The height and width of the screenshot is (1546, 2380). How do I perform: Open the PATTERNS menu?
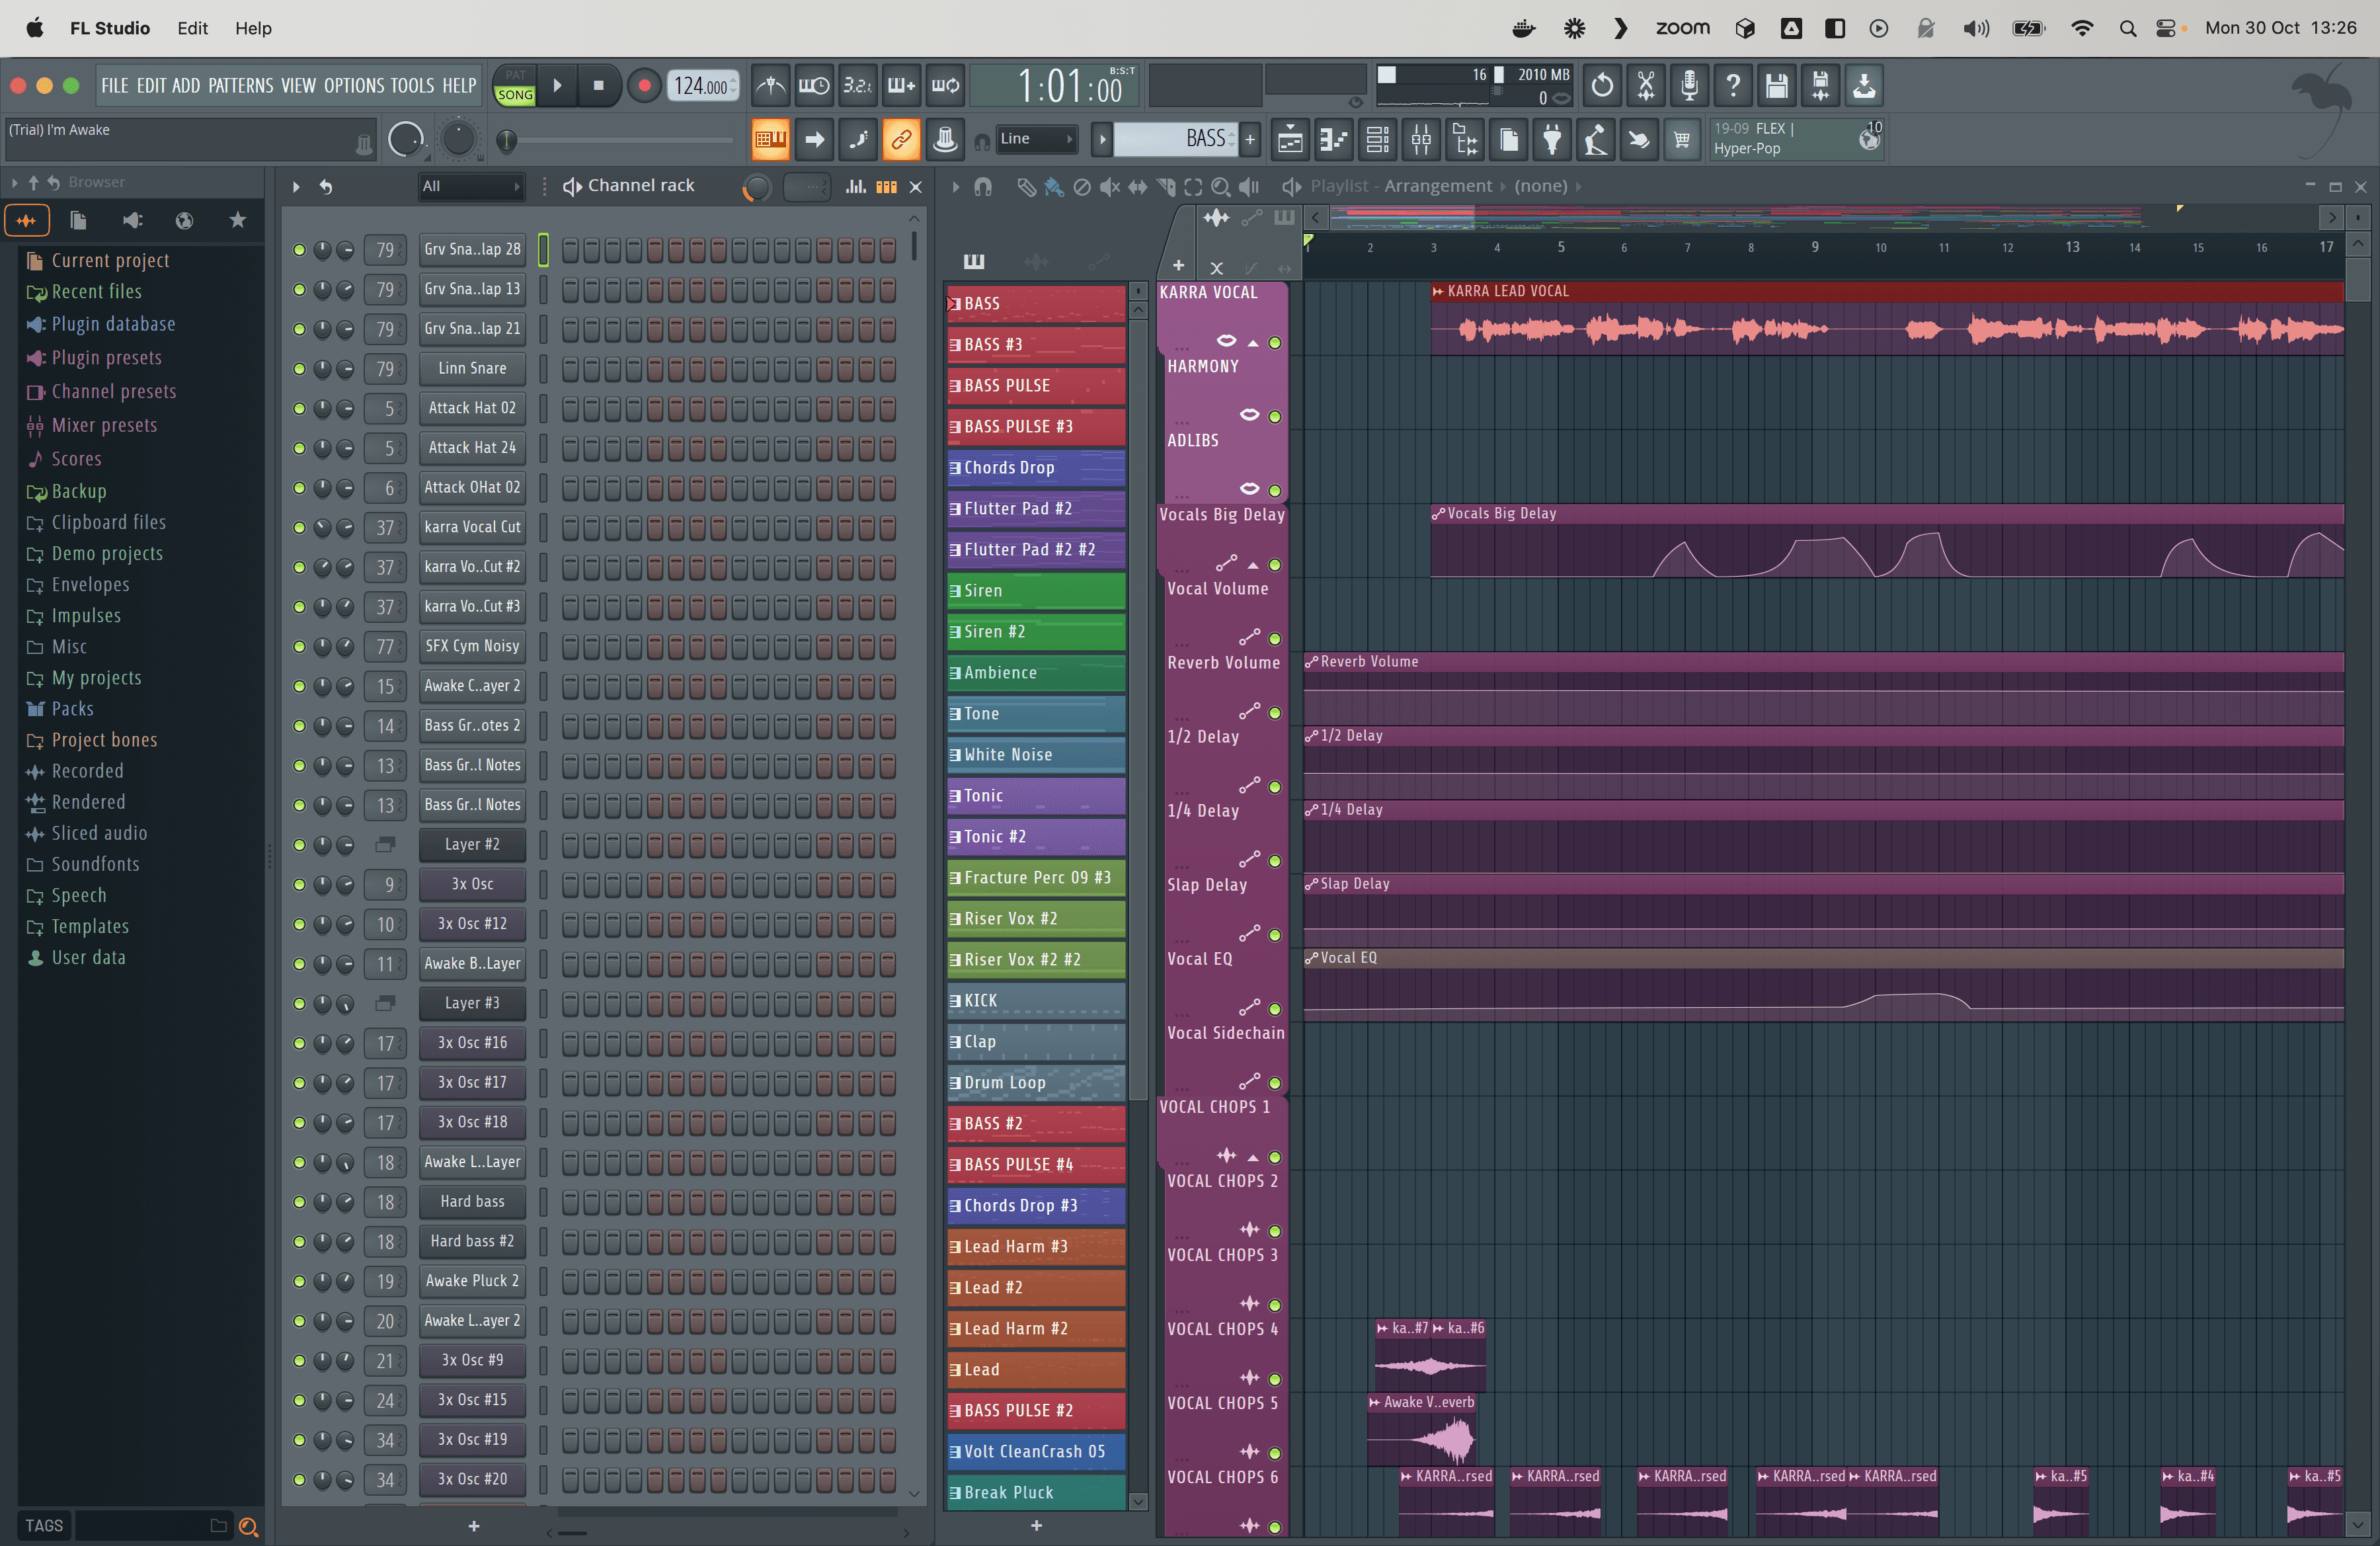240,86
